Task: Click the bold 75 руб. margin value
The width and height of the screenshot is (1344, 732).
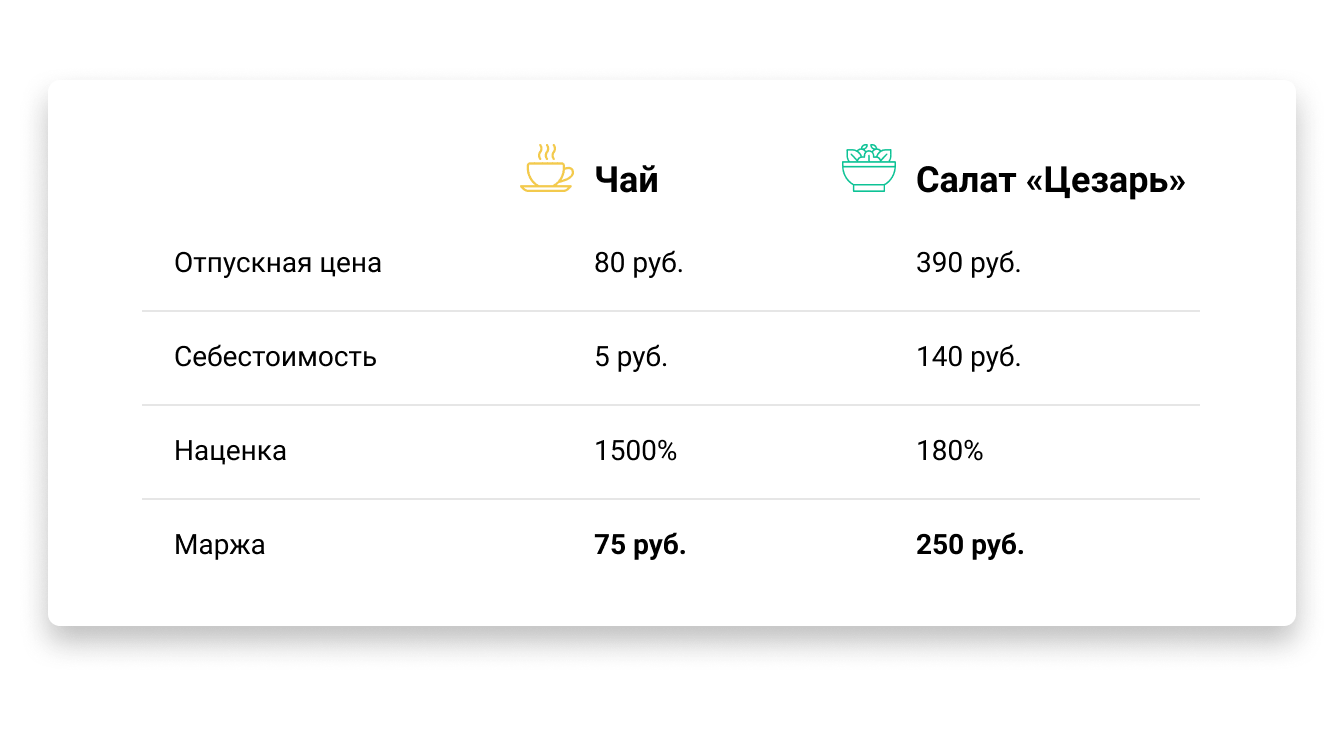Action: pyautogui.click(x=640, y=545)
